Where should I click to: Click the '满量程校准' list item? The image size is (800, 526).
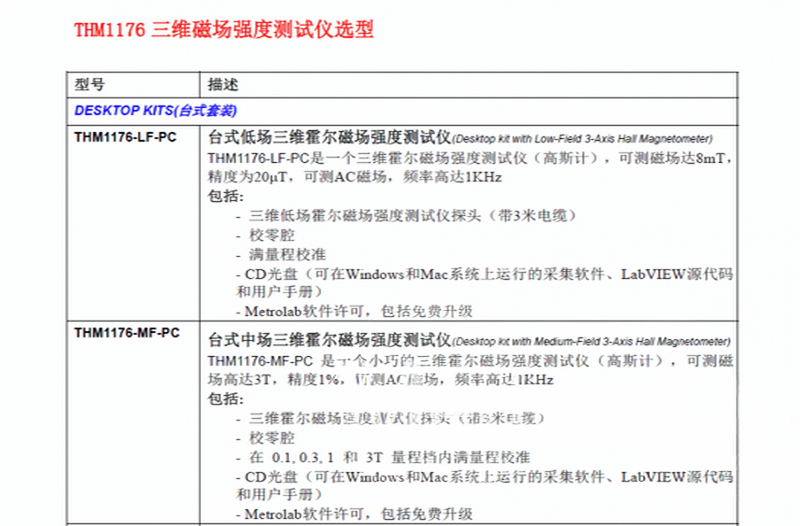(x=287, y=255)
